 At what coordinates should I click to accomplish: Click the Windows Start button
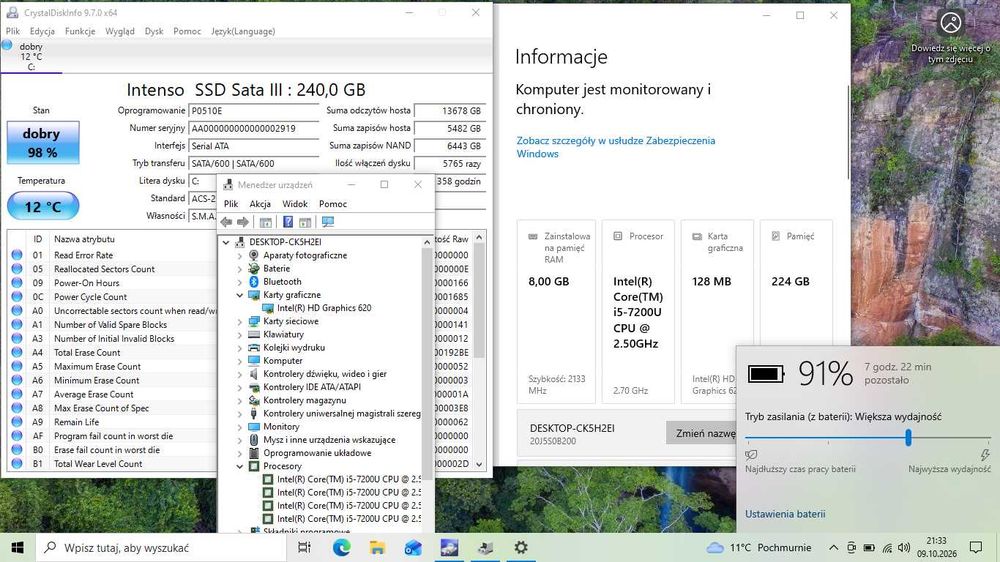[x=17, y=547]
